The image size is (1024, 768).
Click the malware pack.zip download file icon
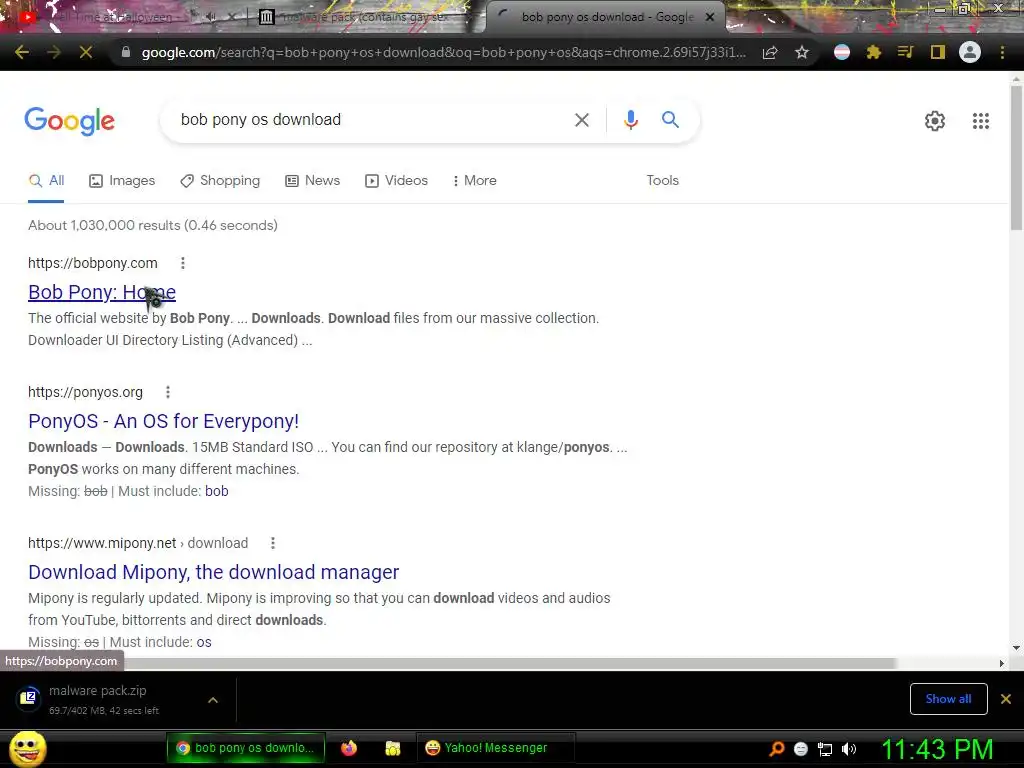pyautogui.click(x=28, y=699)
